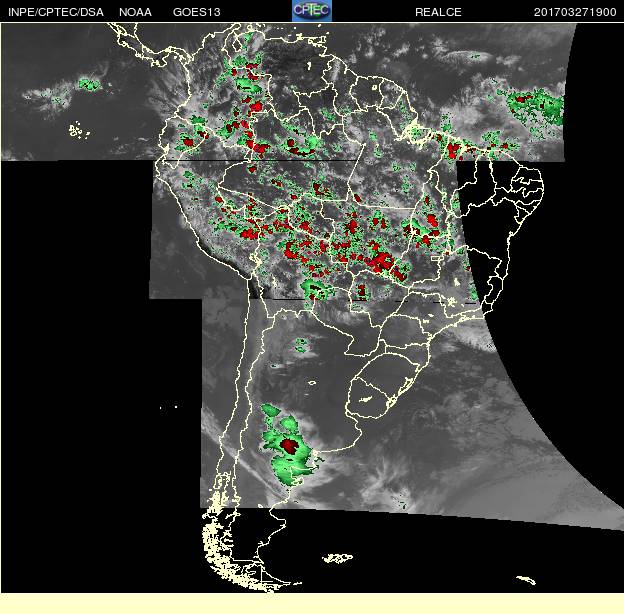Click the satellite image of South America
Image resolution: width=624 pixels, height=614 pixels.
(x=312, y=308)
